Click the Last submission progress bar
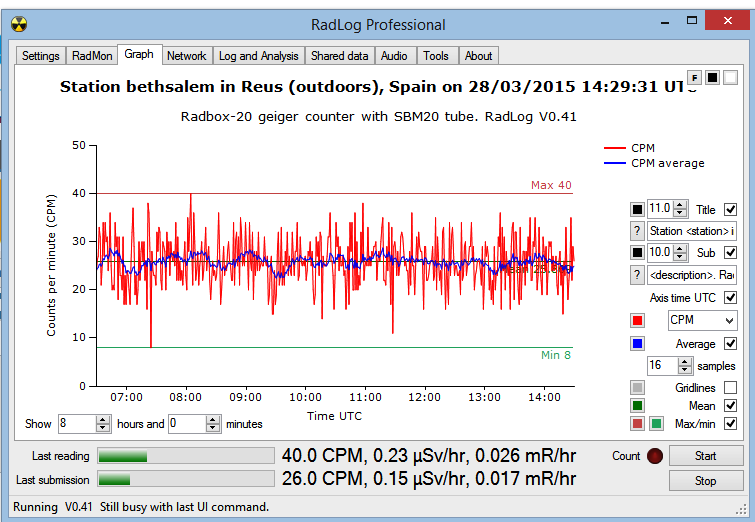Viewport: 755px width, 522px height. [x=186, y=479]
